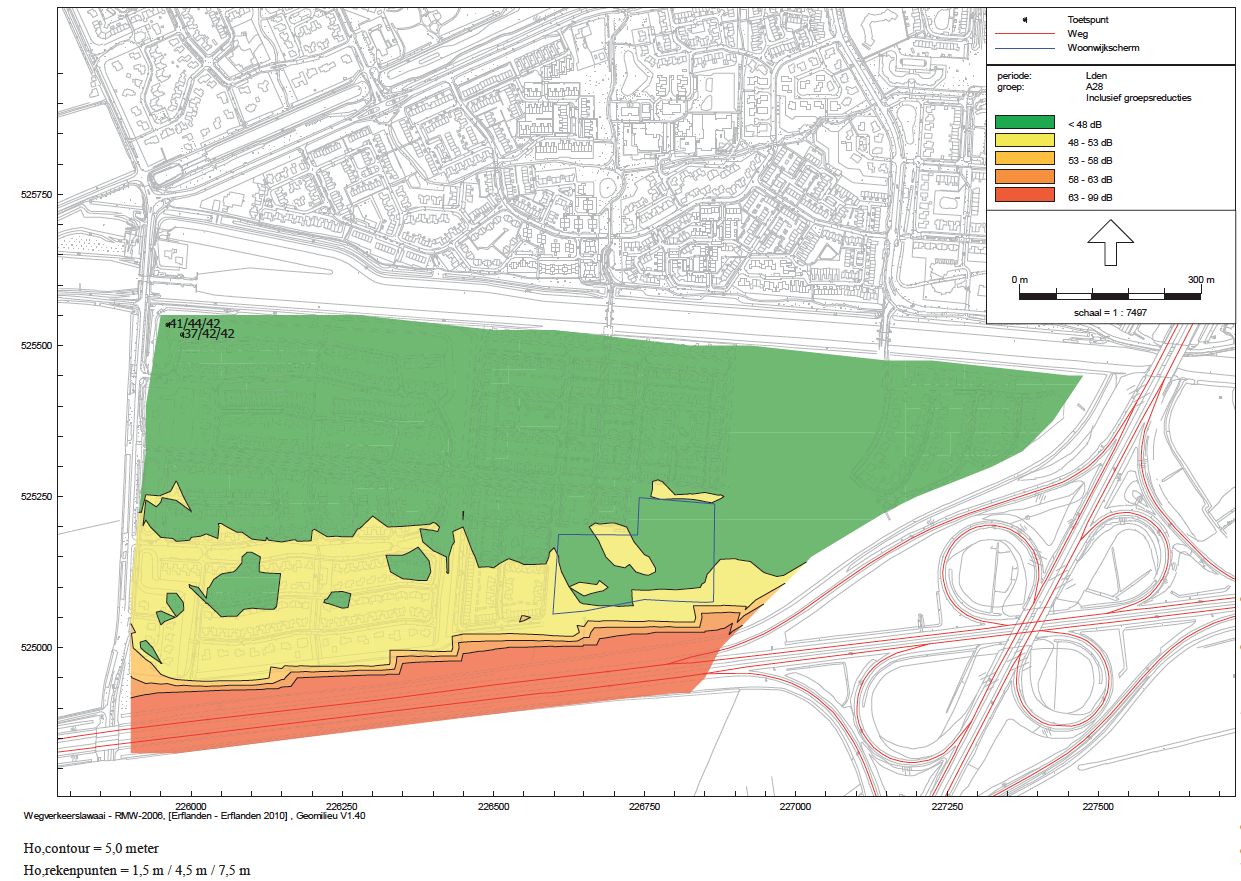The width and height of the screenshot is (1241, 881).
Task: Click the '53 - 58 dB' legend text
Action: coord(1090,161)
